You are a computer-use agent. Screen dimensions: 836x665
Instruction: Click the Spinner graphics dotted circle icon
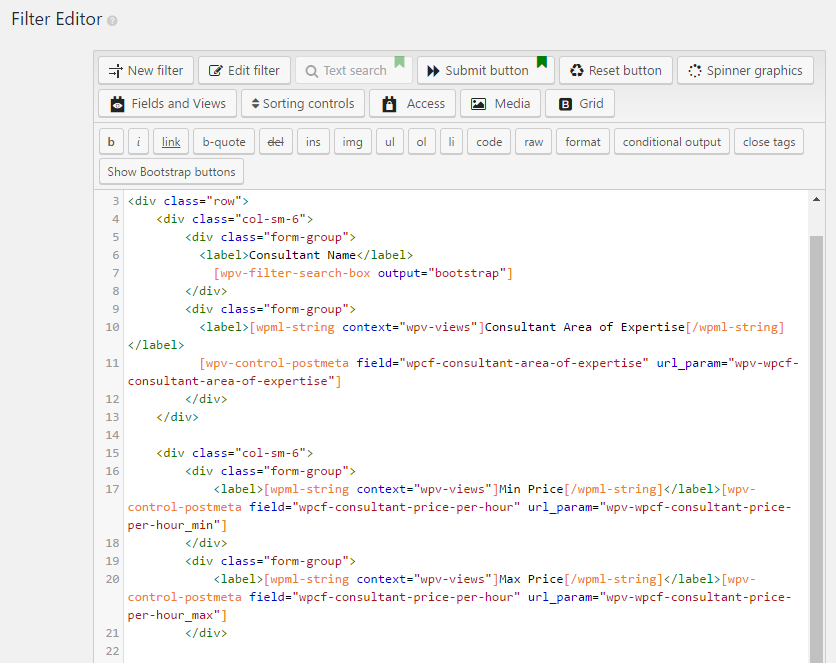[694, 71]
